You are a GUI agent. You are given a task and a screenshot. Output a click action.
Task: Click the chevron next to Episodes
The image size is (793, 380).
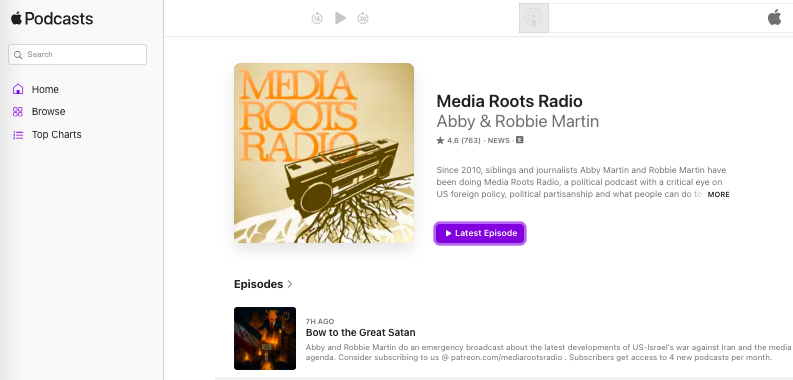(290, 284)
